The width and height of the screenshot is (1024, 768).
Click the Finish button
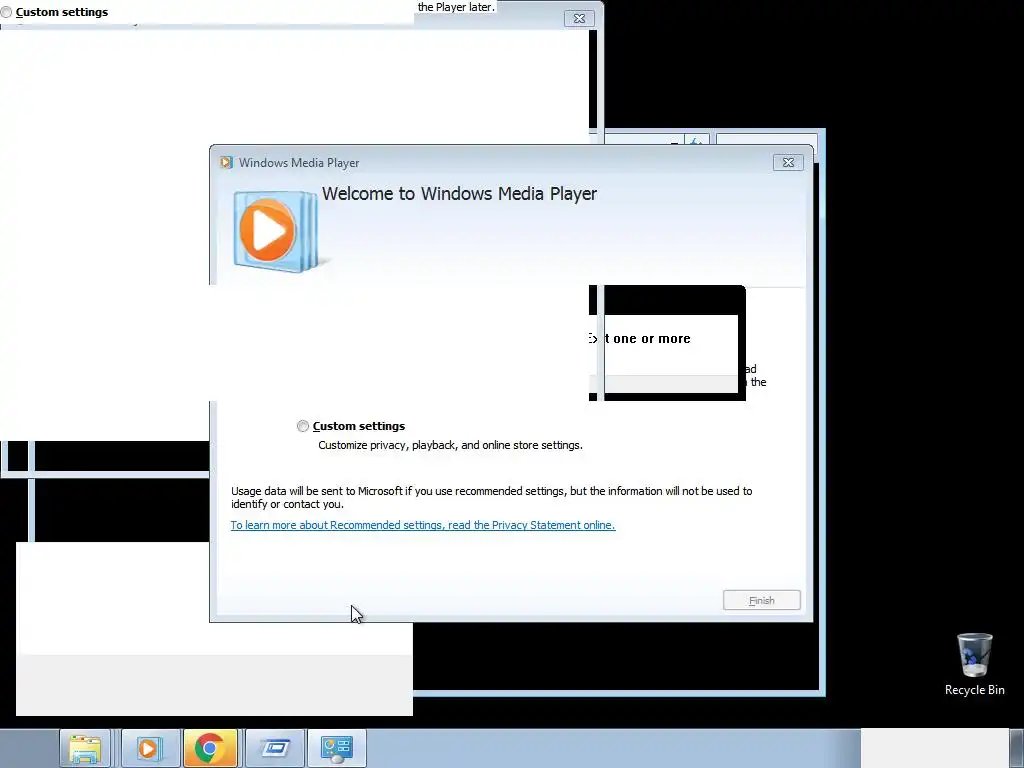pyautogui.click(x=761, y=600)
